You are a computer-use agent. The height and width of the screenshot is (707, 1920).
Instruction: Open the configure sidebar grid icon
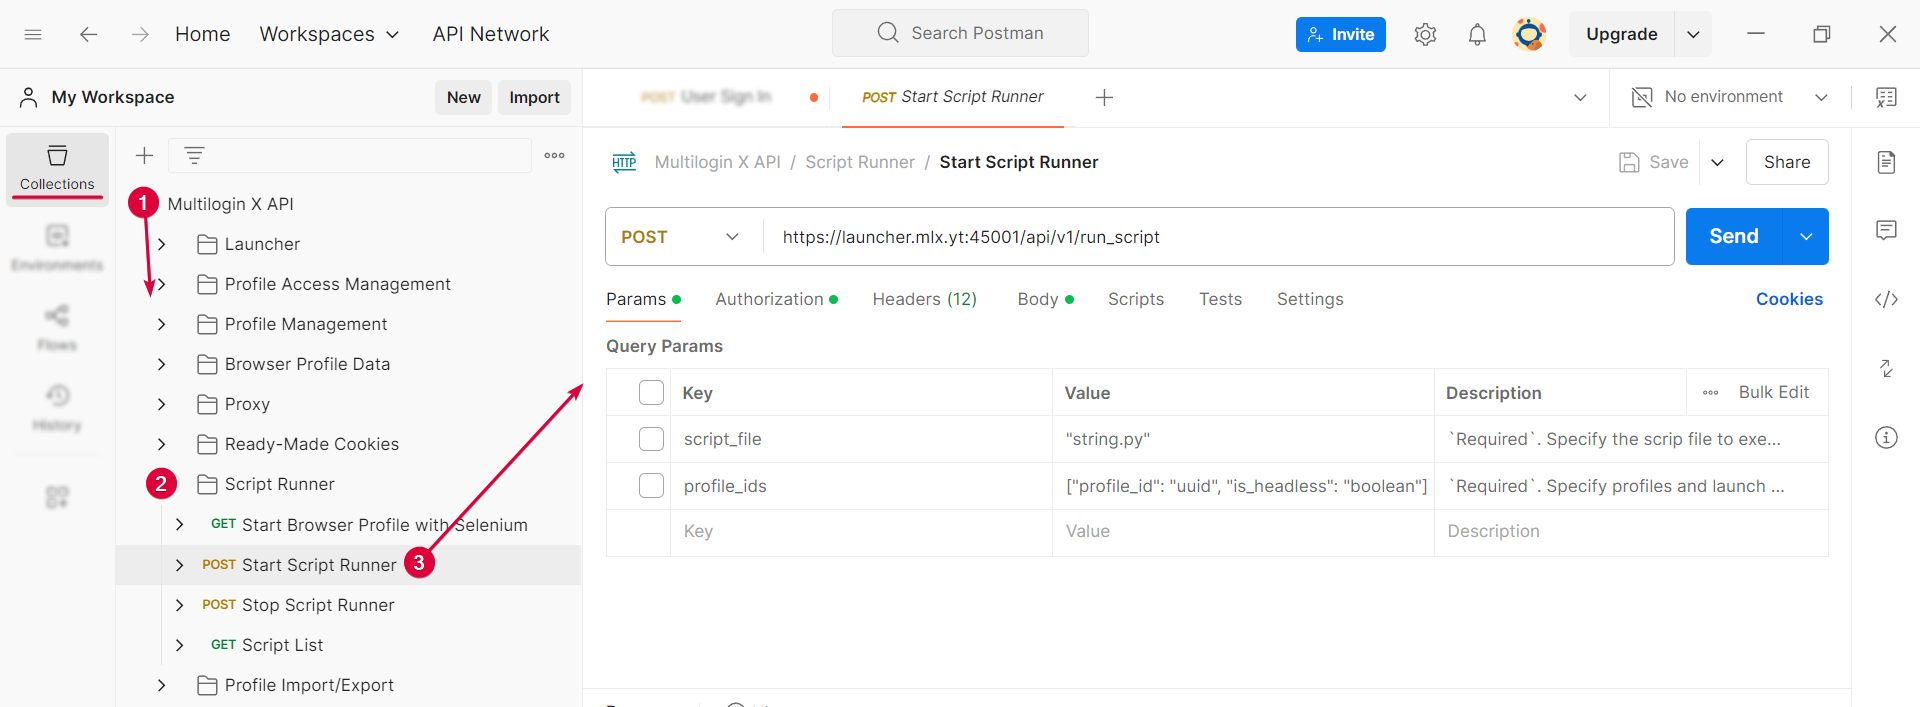[57, 497]
